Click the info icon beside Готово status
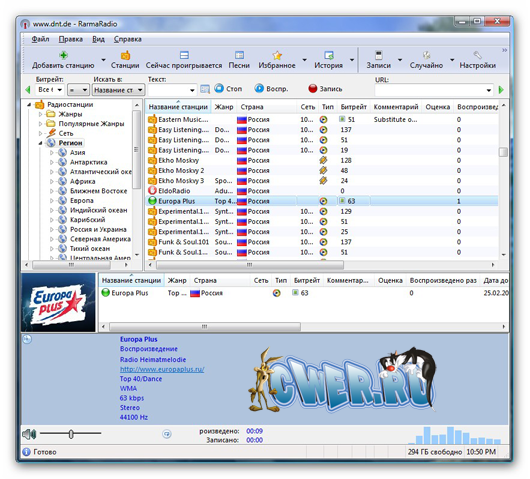 [26, 452]
